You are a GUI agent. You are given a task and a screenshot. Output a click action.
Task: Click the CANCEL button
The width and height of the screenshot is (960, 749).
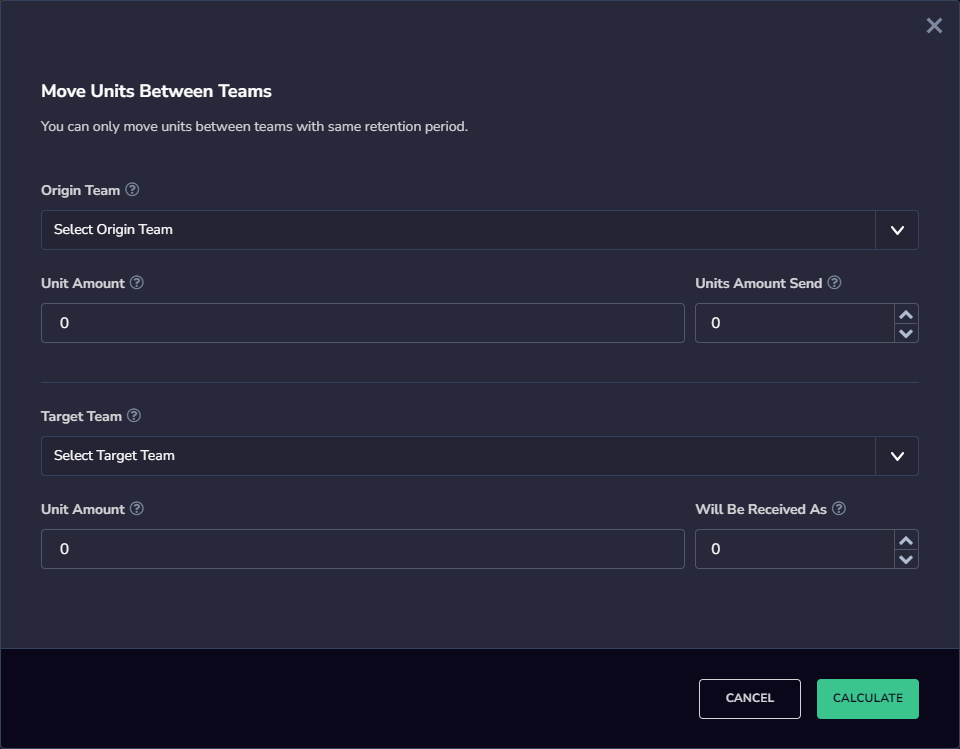pos(749,699)
